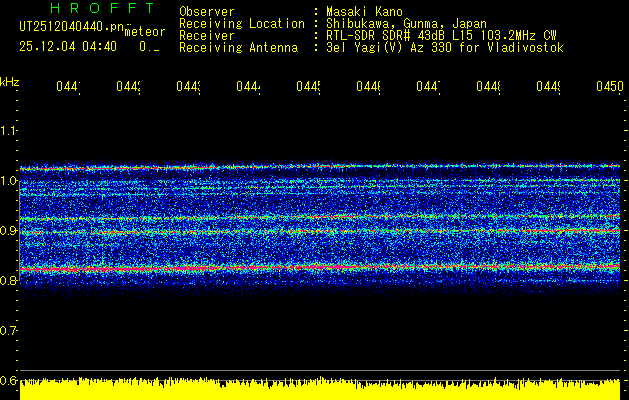Click the 1.0 frequency axis mark
The height and width of the screenshot is (400, 629).
[9, 181]
